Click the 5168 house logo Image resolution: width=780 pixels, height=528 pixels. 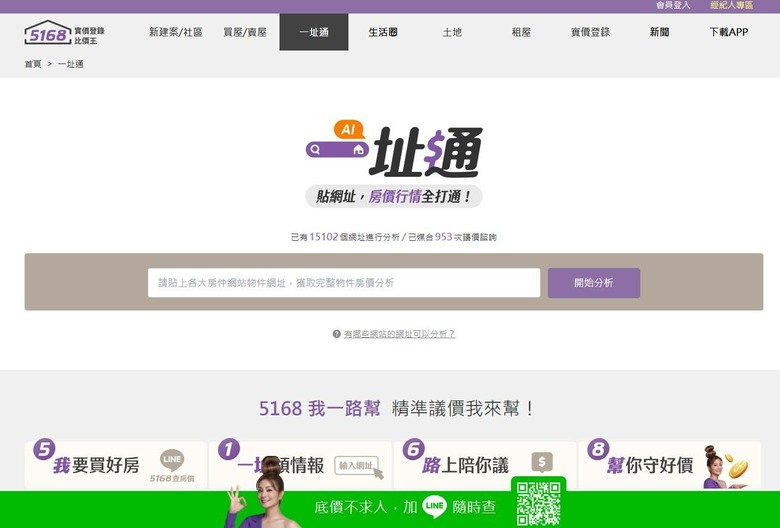(64, 33)
